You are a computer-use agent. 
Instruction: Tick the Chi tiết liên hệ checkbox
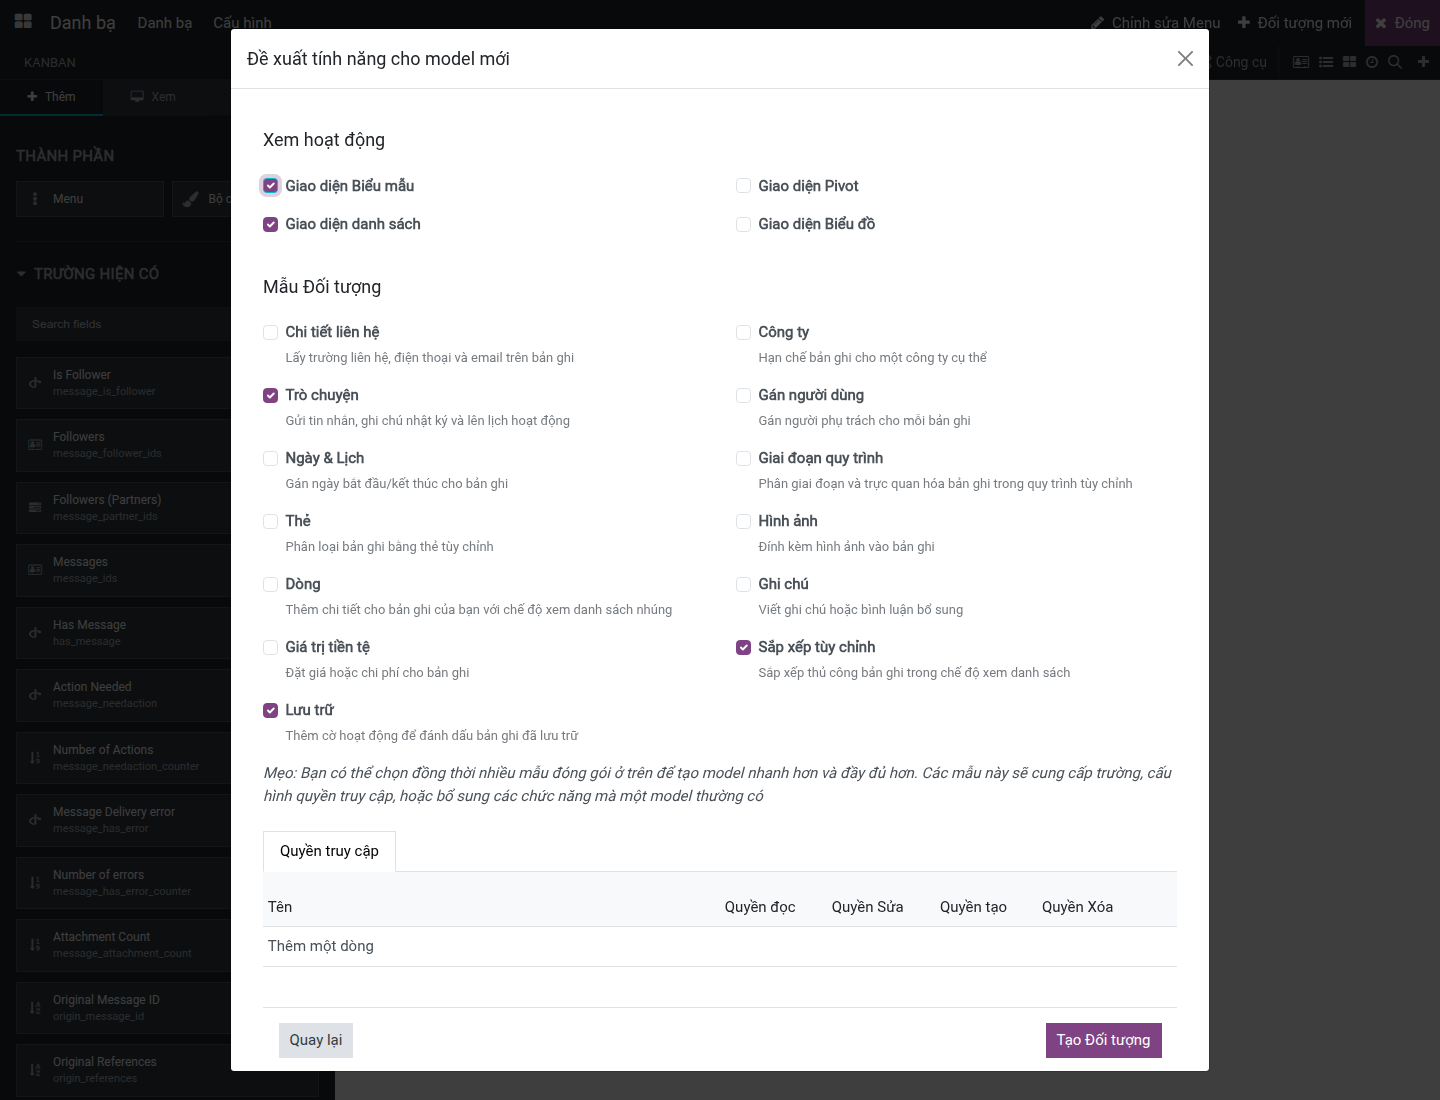(270, 332)
